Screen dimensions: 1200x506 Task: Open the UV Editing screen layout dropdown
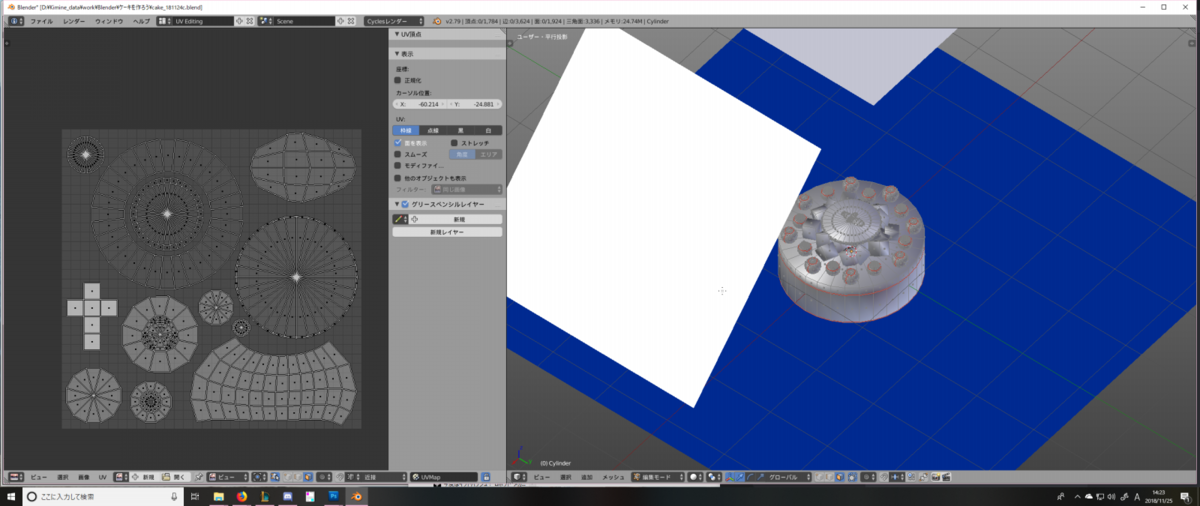203,21
